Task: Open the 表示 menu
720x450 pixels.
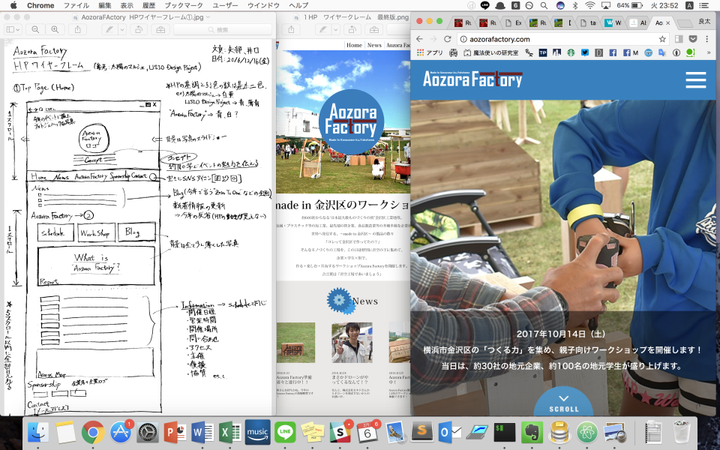Action: point(127,6)
